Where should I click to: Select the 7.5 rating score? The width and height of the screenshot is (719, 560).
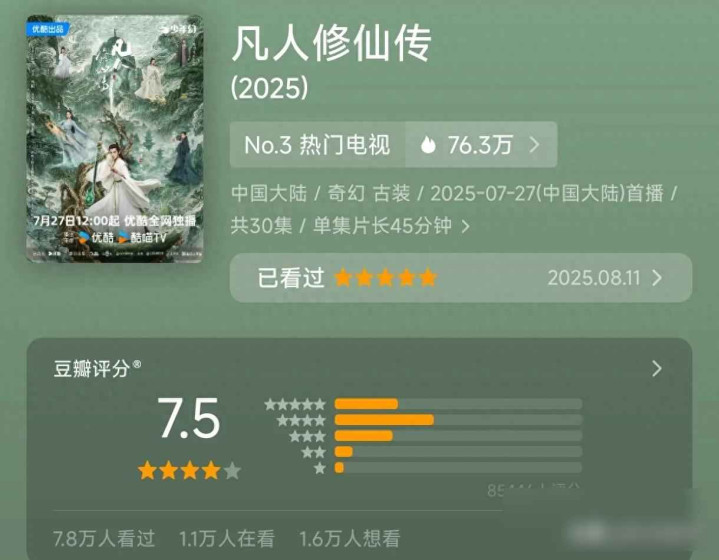coord(189,418)
